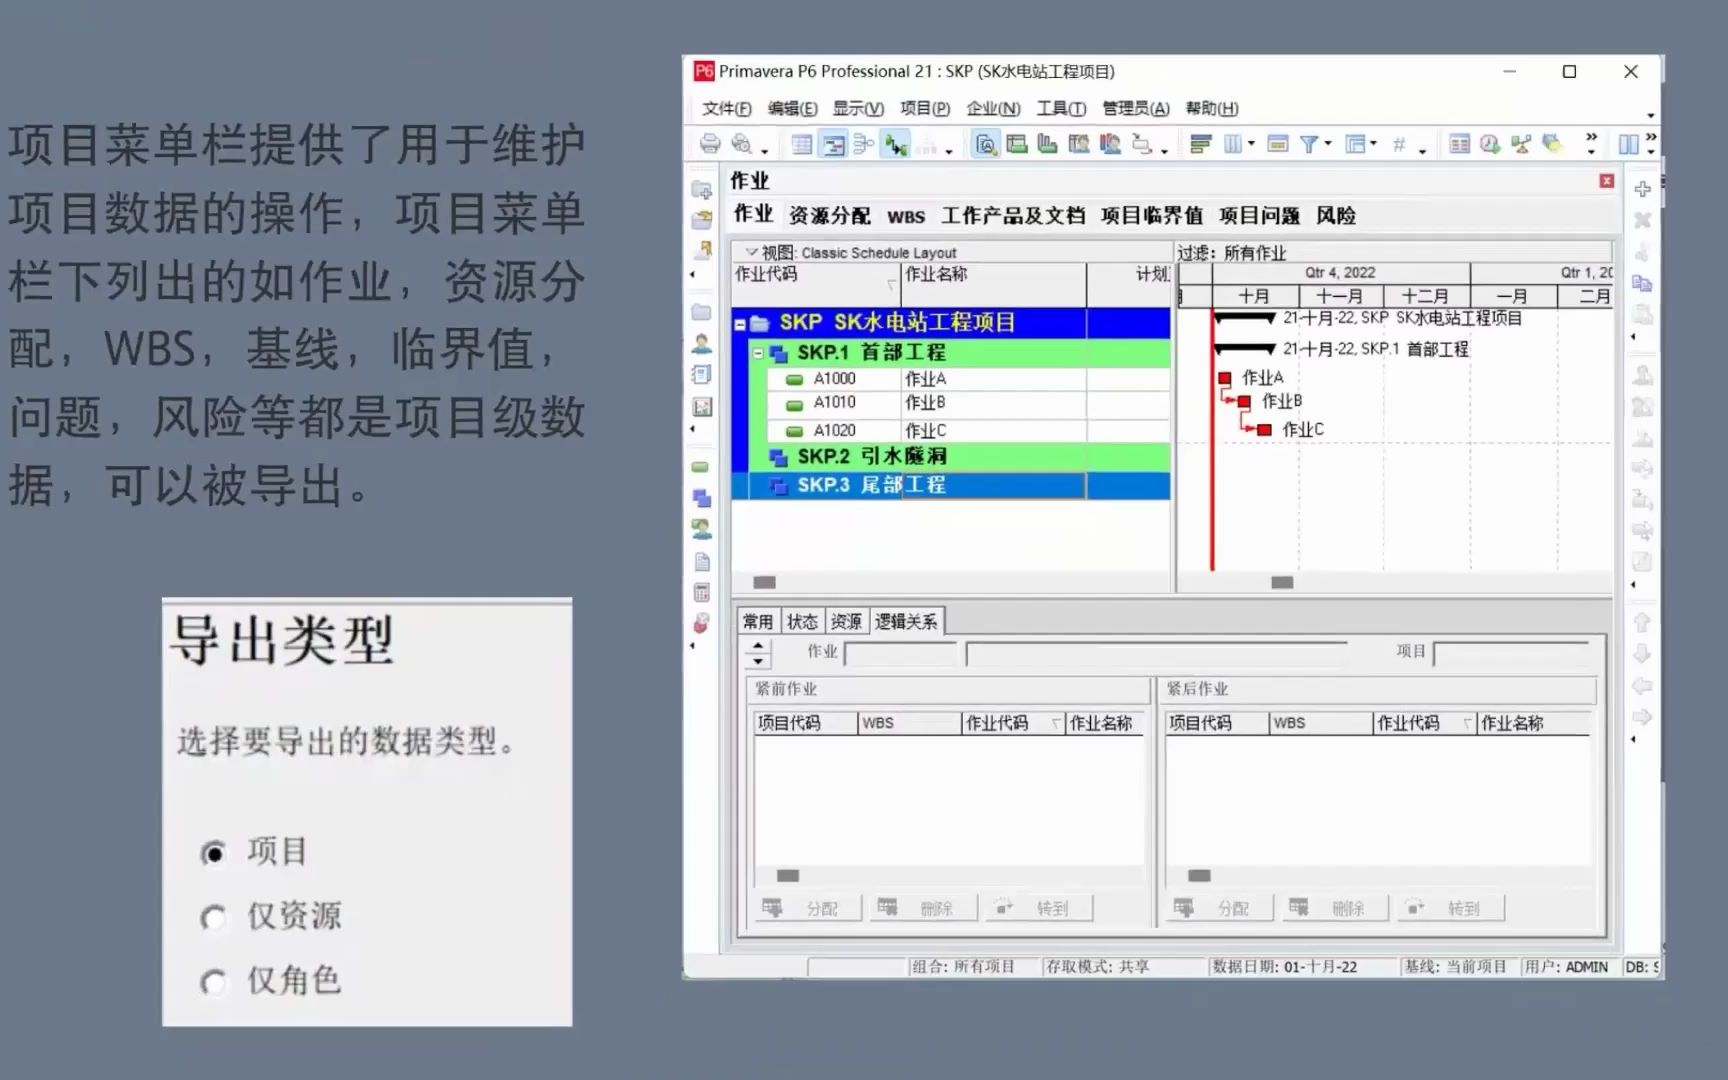Viewport: 1728px width, 1080px height.
Task: Open Work Products document icon in left sidebar
Action: pos(702,561)
